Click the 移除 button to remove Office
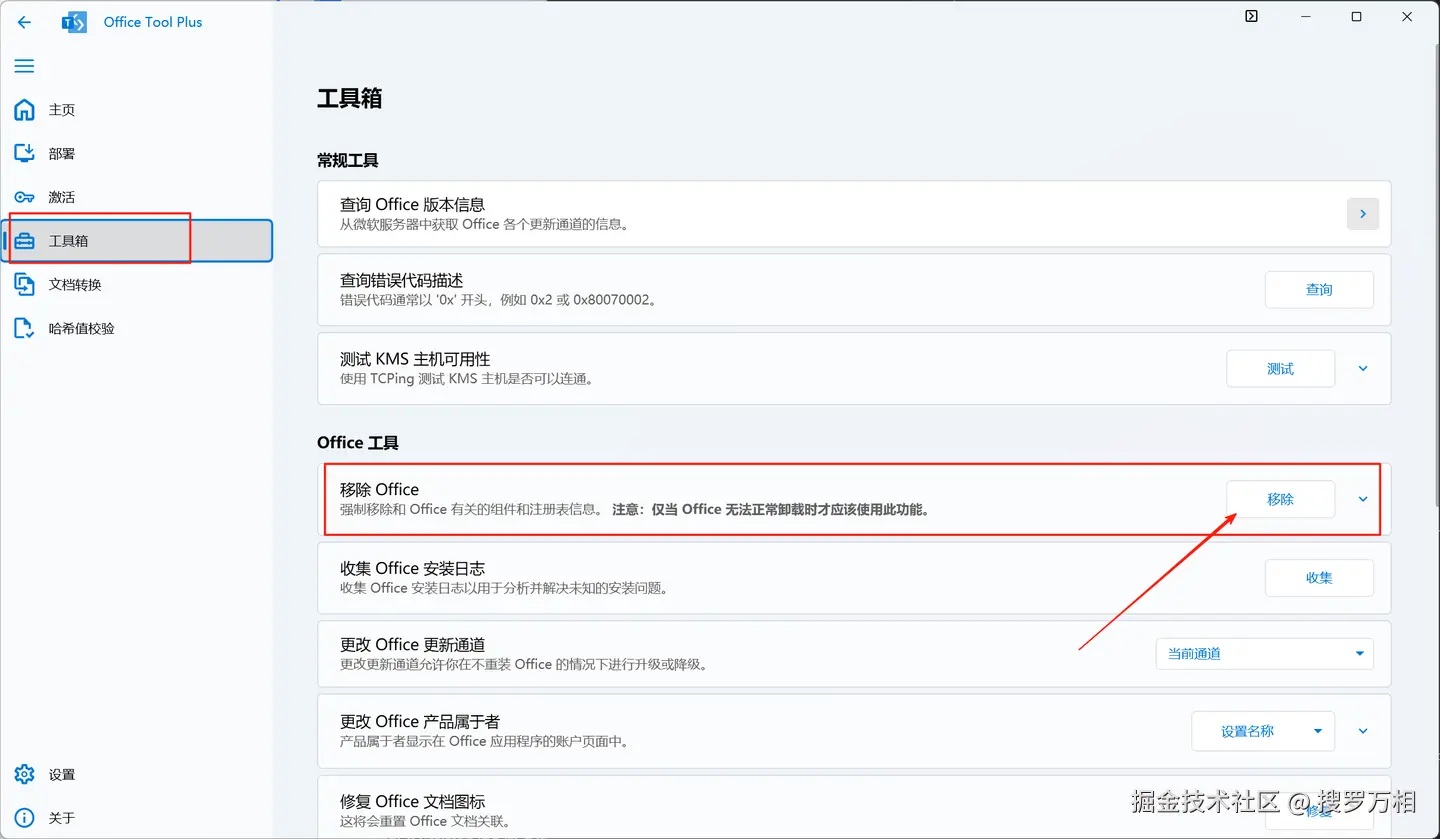 coord(1280,499)
